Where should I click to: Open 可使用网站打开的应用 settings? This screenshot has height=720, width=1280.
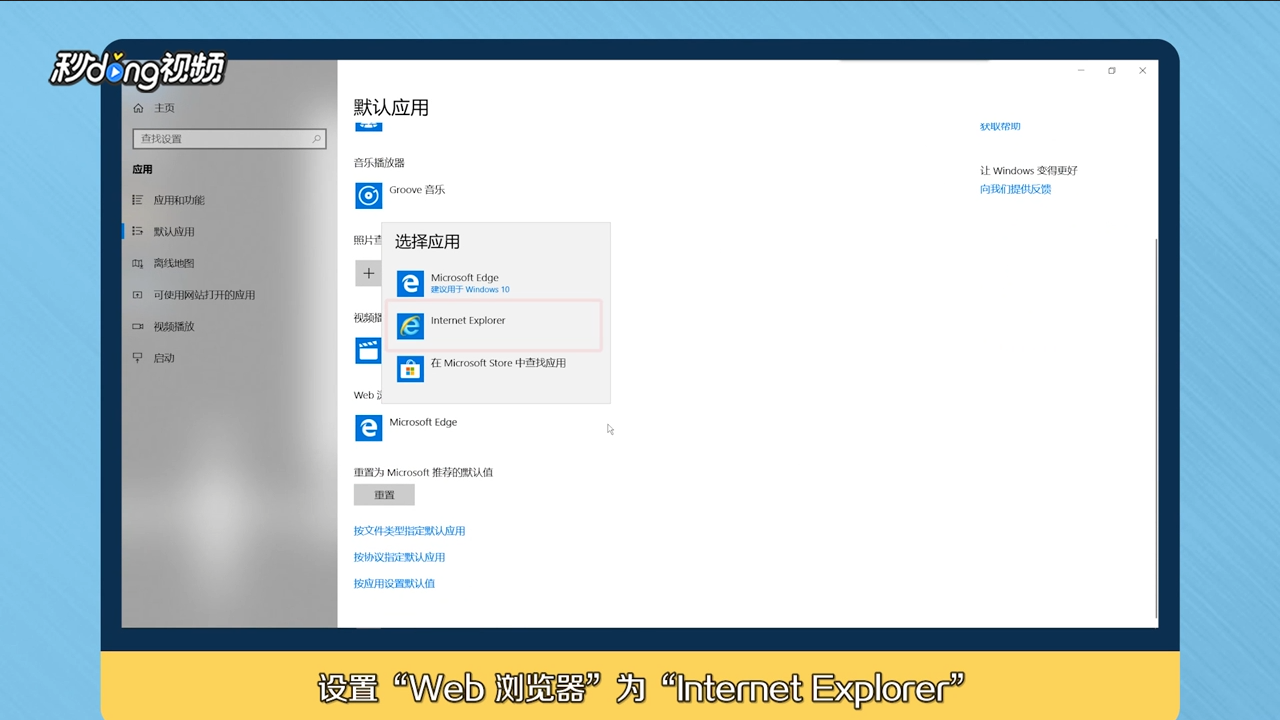(x=204, y=295)
